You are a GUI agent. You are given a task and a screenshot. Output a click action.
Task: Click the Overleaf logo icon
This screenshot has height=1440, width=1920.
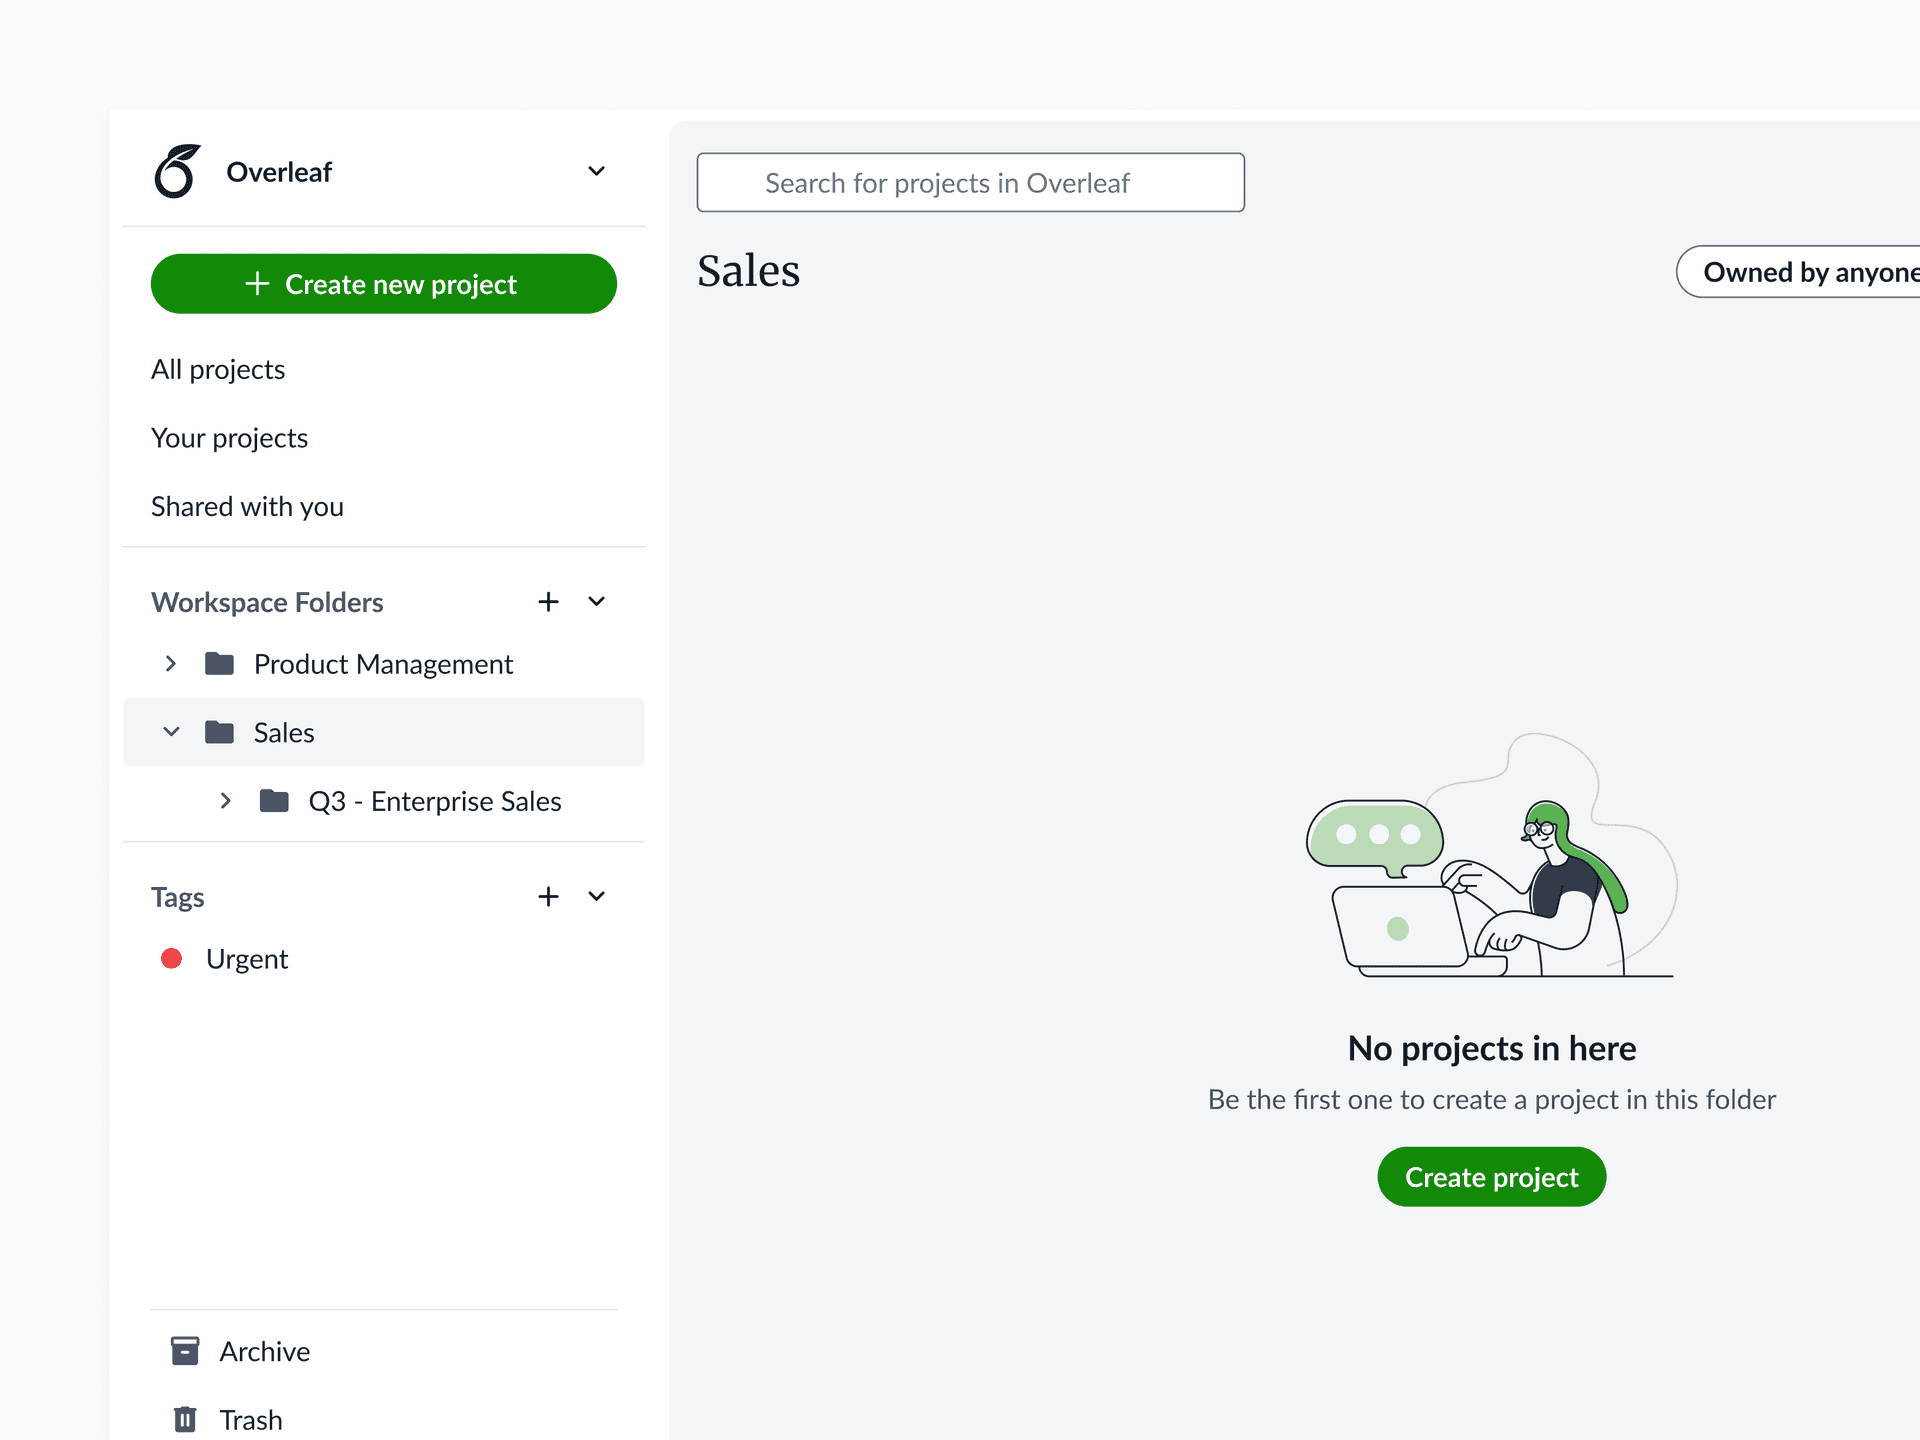[177, 172]
